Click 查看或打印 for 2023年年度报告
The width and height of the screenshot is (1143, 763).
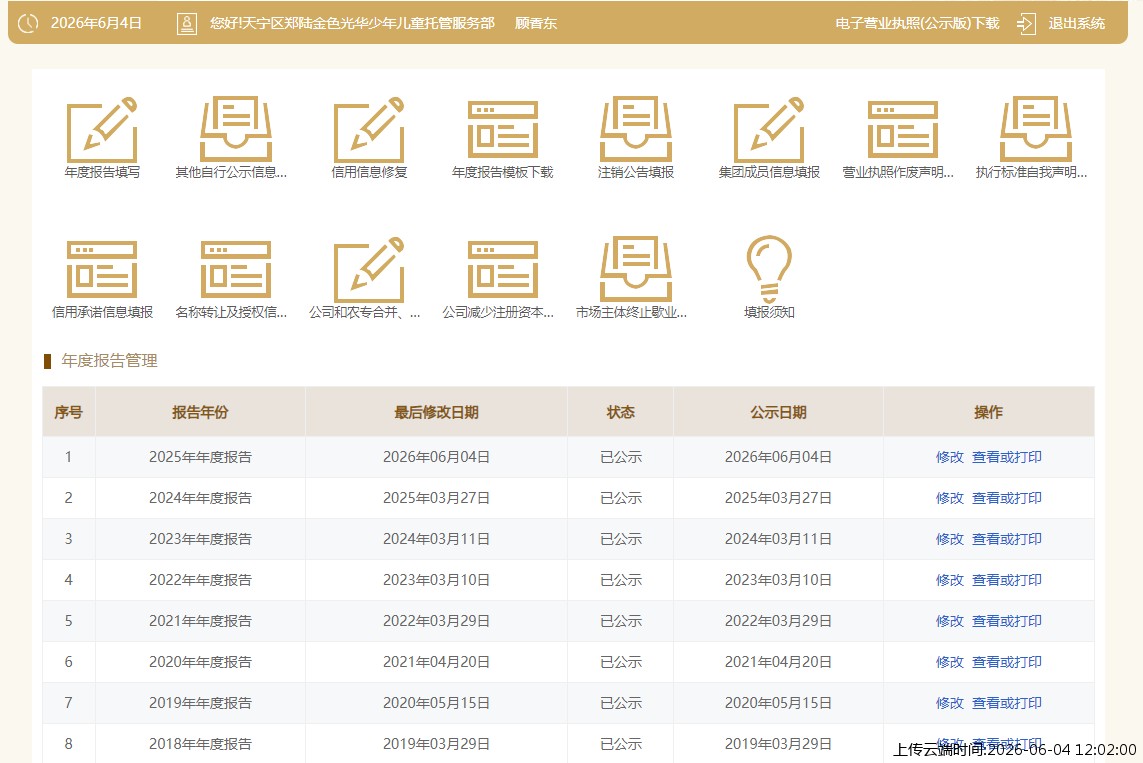1007,539
